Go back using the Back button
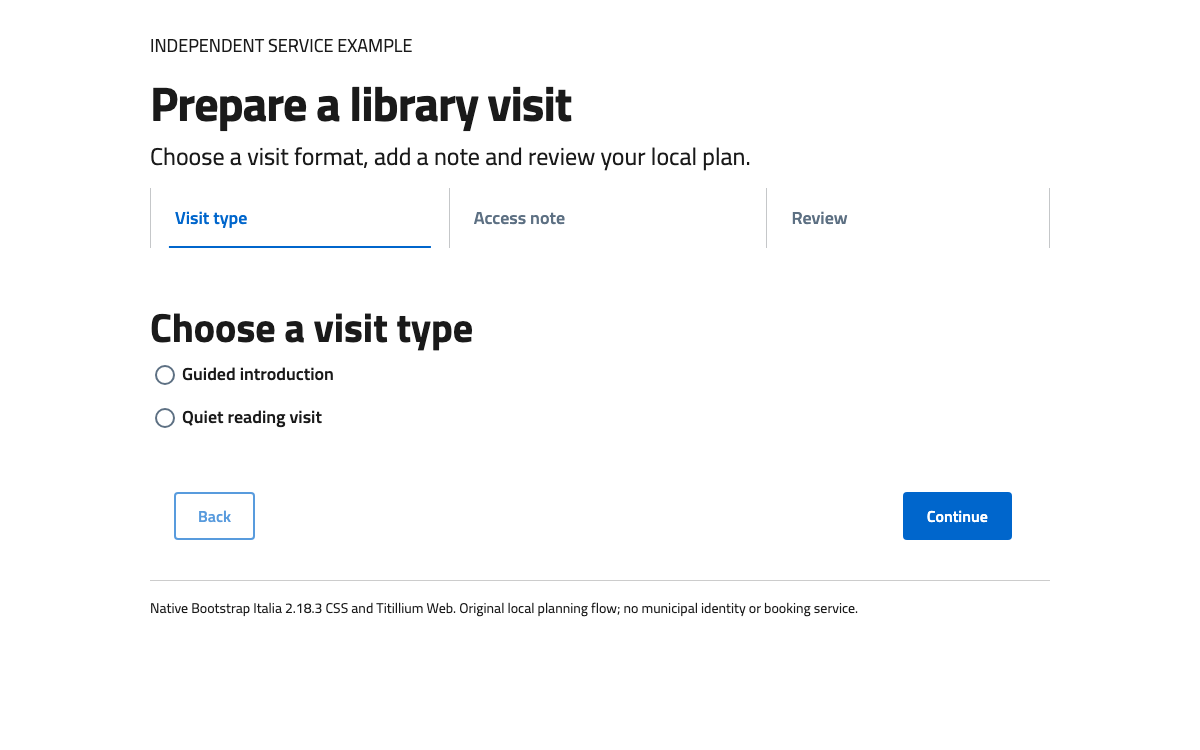 [214, 516]
